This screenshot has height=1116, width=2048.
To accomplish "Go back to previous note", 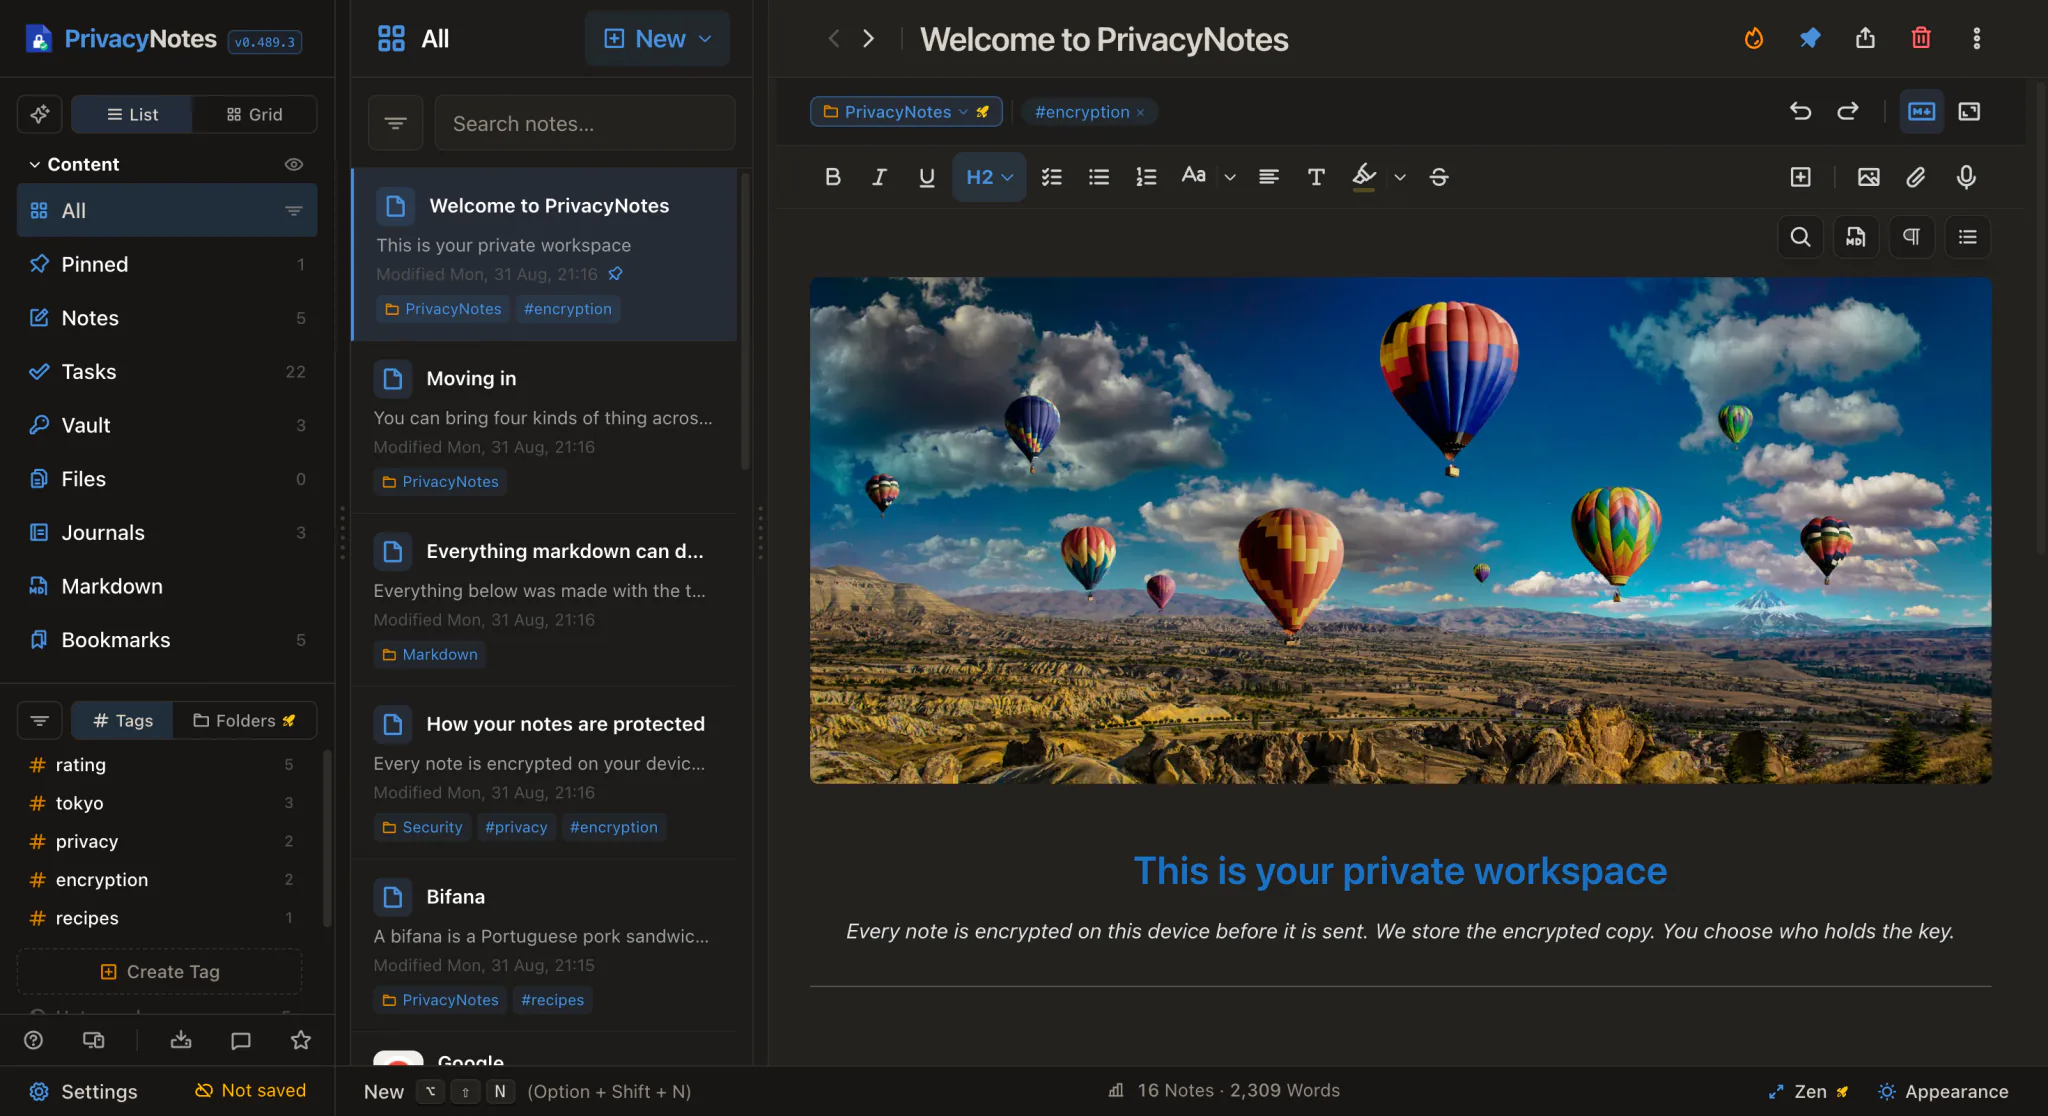I will [x=833, y=38].
